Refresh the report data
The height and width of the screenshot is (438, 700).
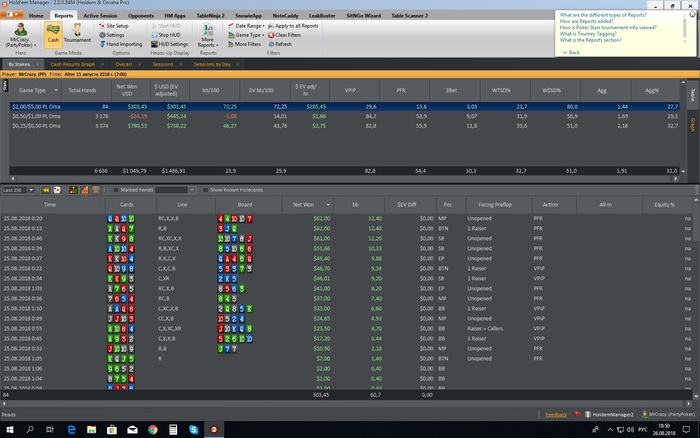(x=280, y=44)
